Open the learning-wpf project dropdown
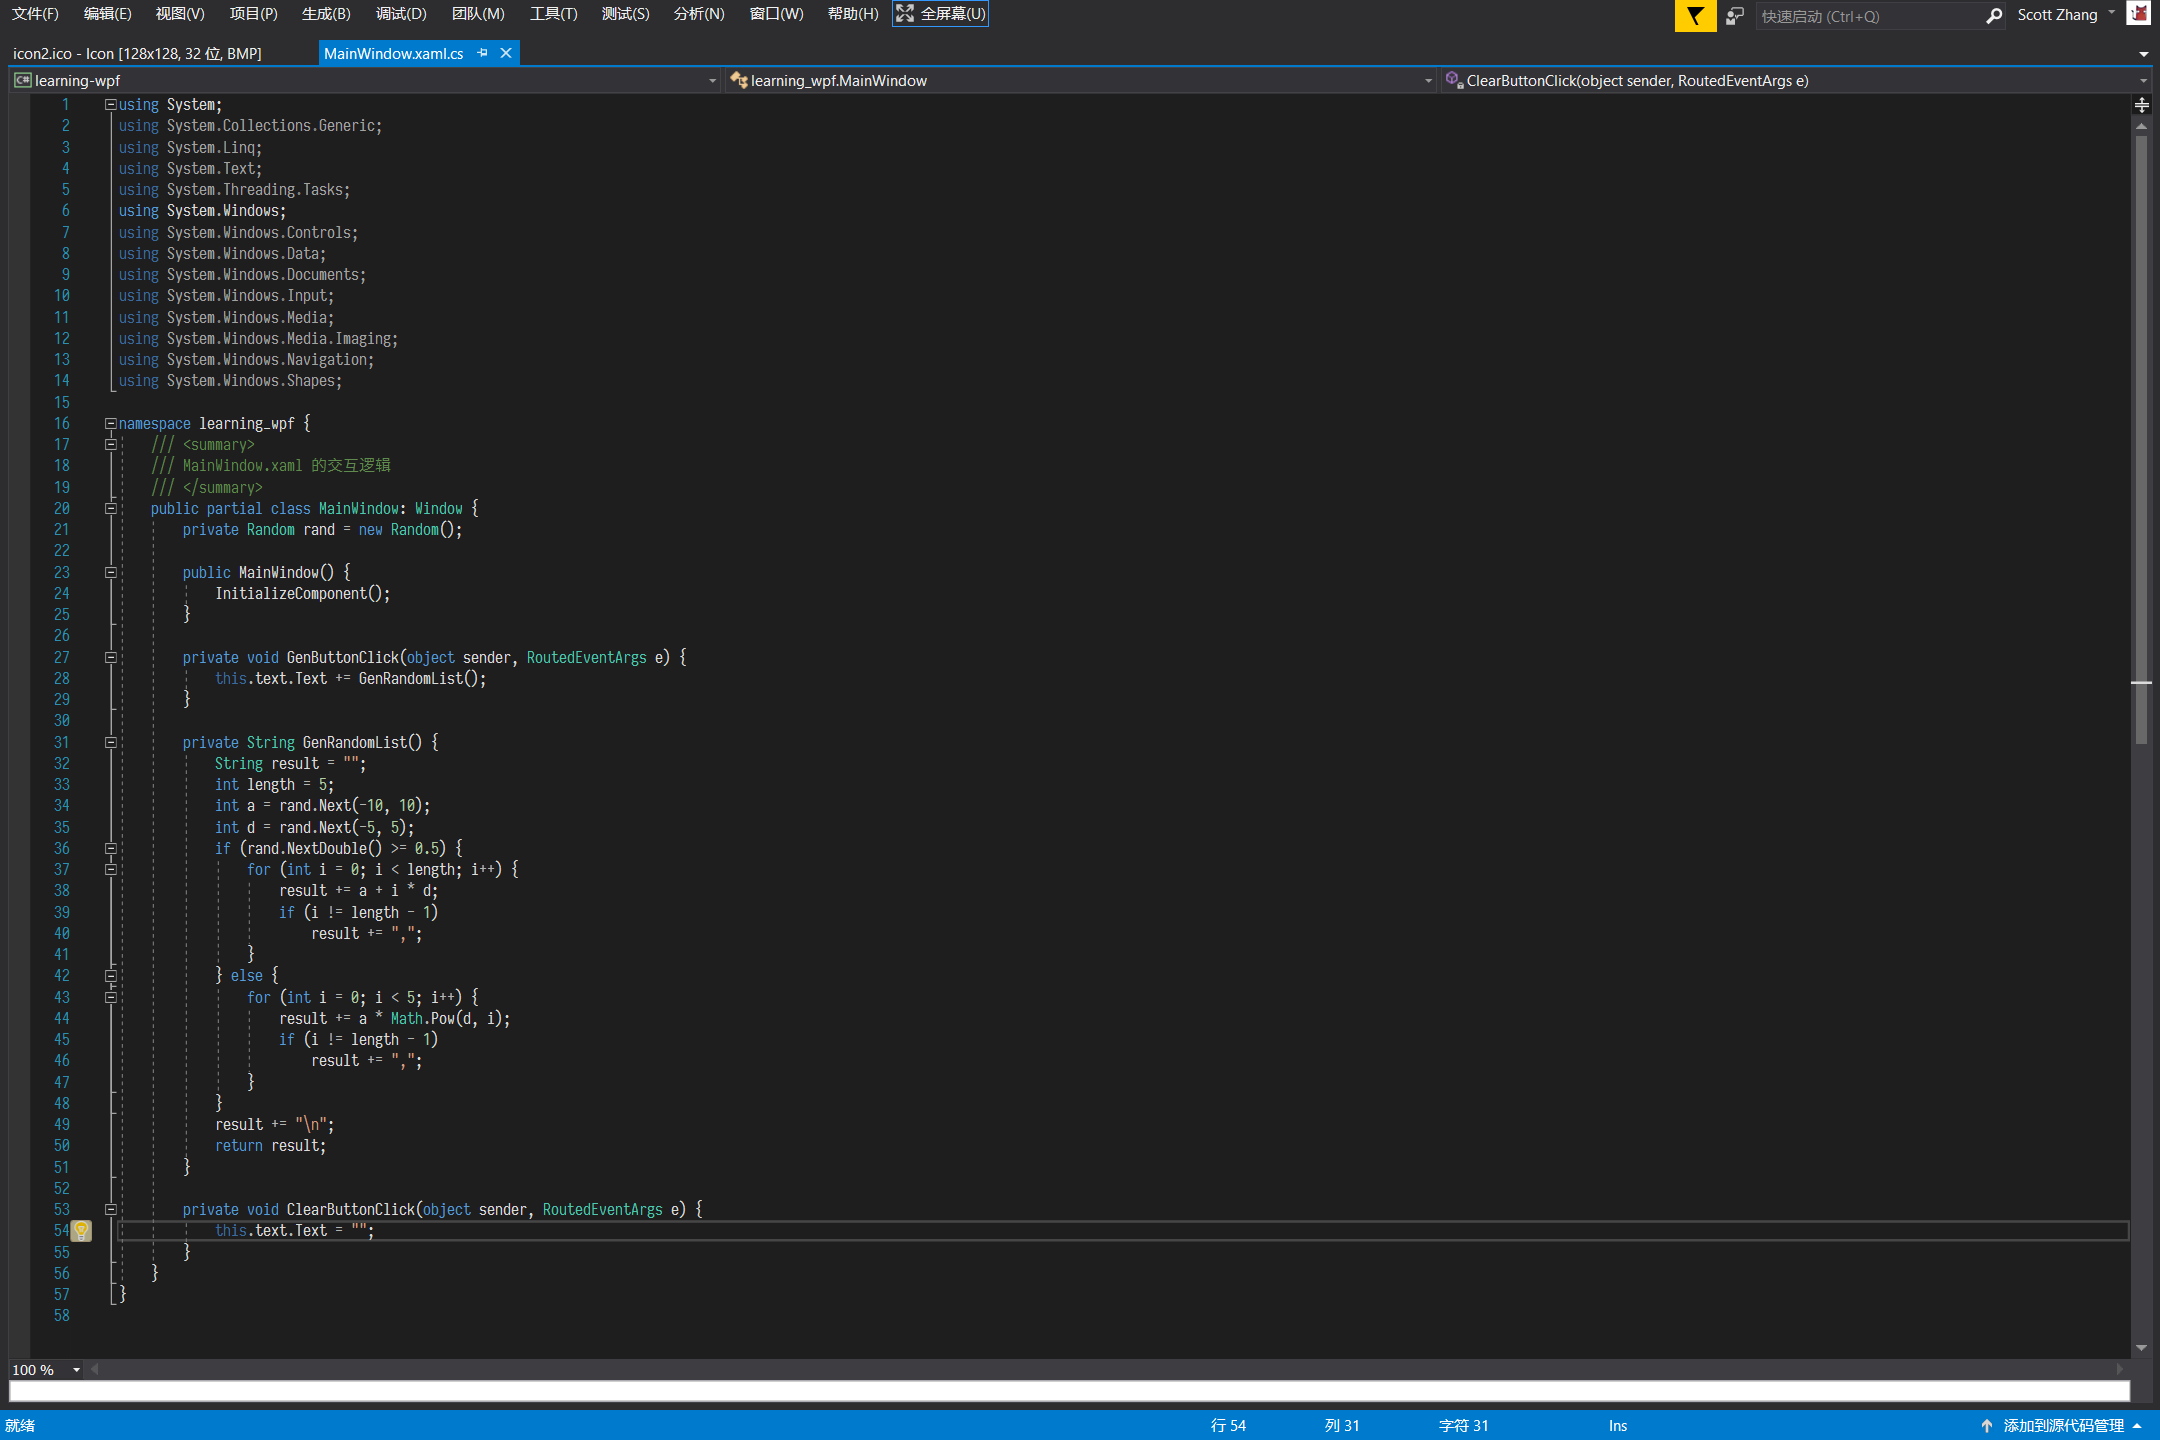Screen dimensions: 2160x1440 tap(712, 81)
